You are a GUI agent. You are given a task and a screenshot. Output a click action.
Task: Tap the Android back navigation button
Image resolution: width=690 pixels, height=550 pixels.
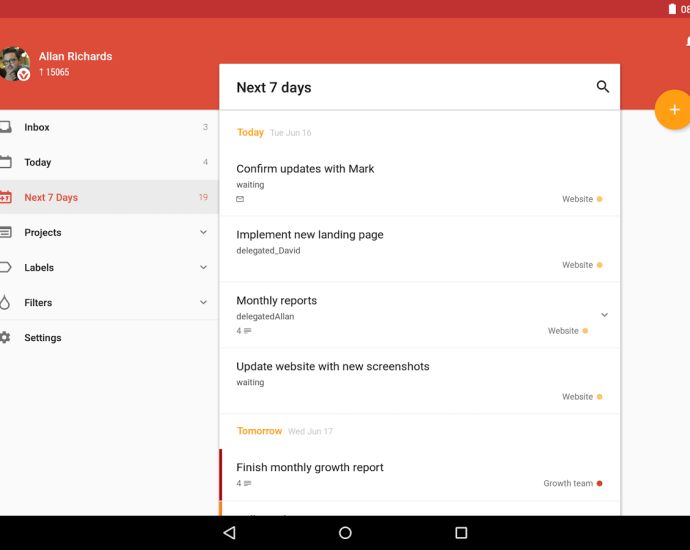229,533
